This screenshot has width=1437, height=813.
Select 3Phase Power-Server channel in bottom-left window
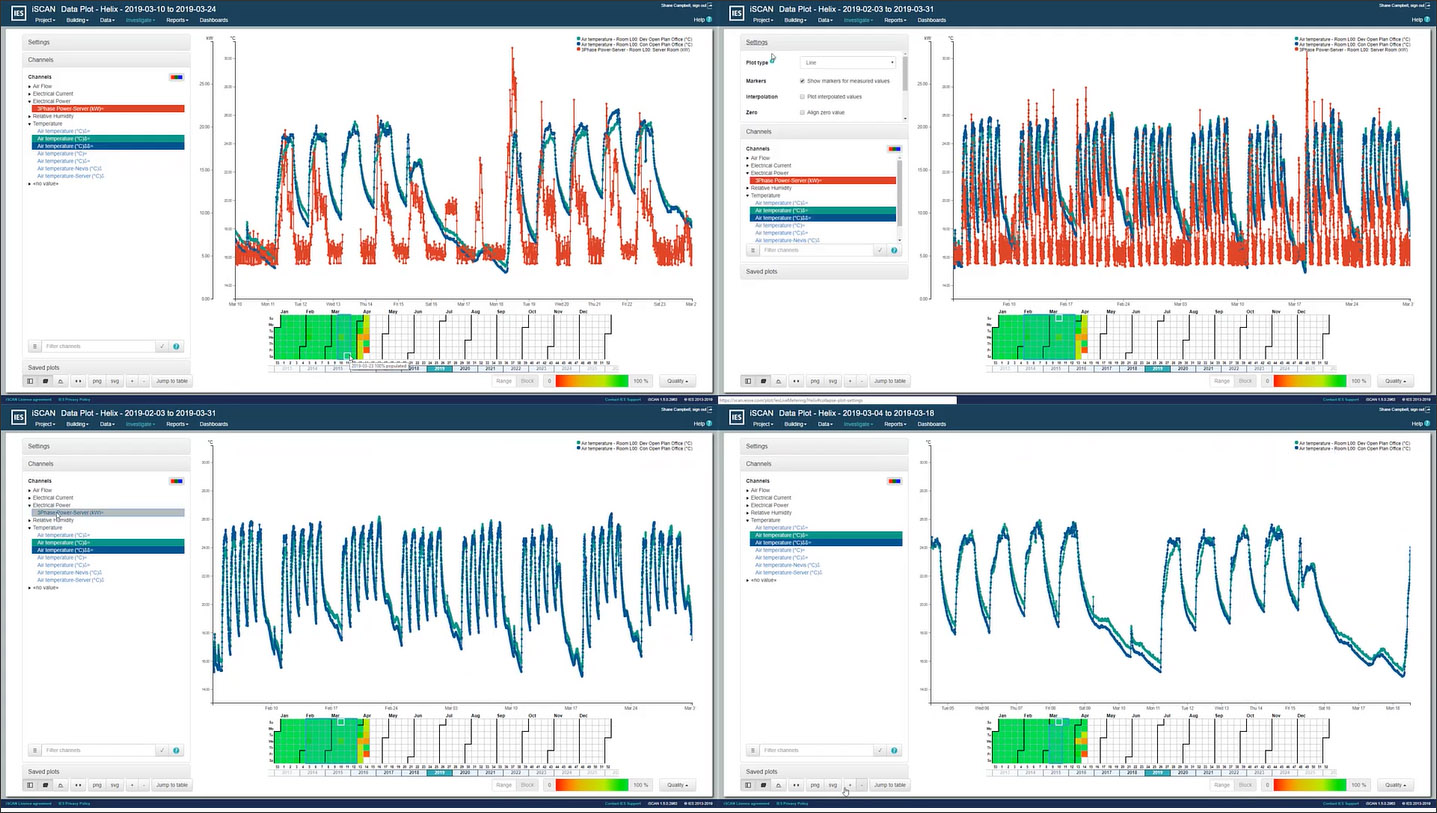(x=108, y=512)
